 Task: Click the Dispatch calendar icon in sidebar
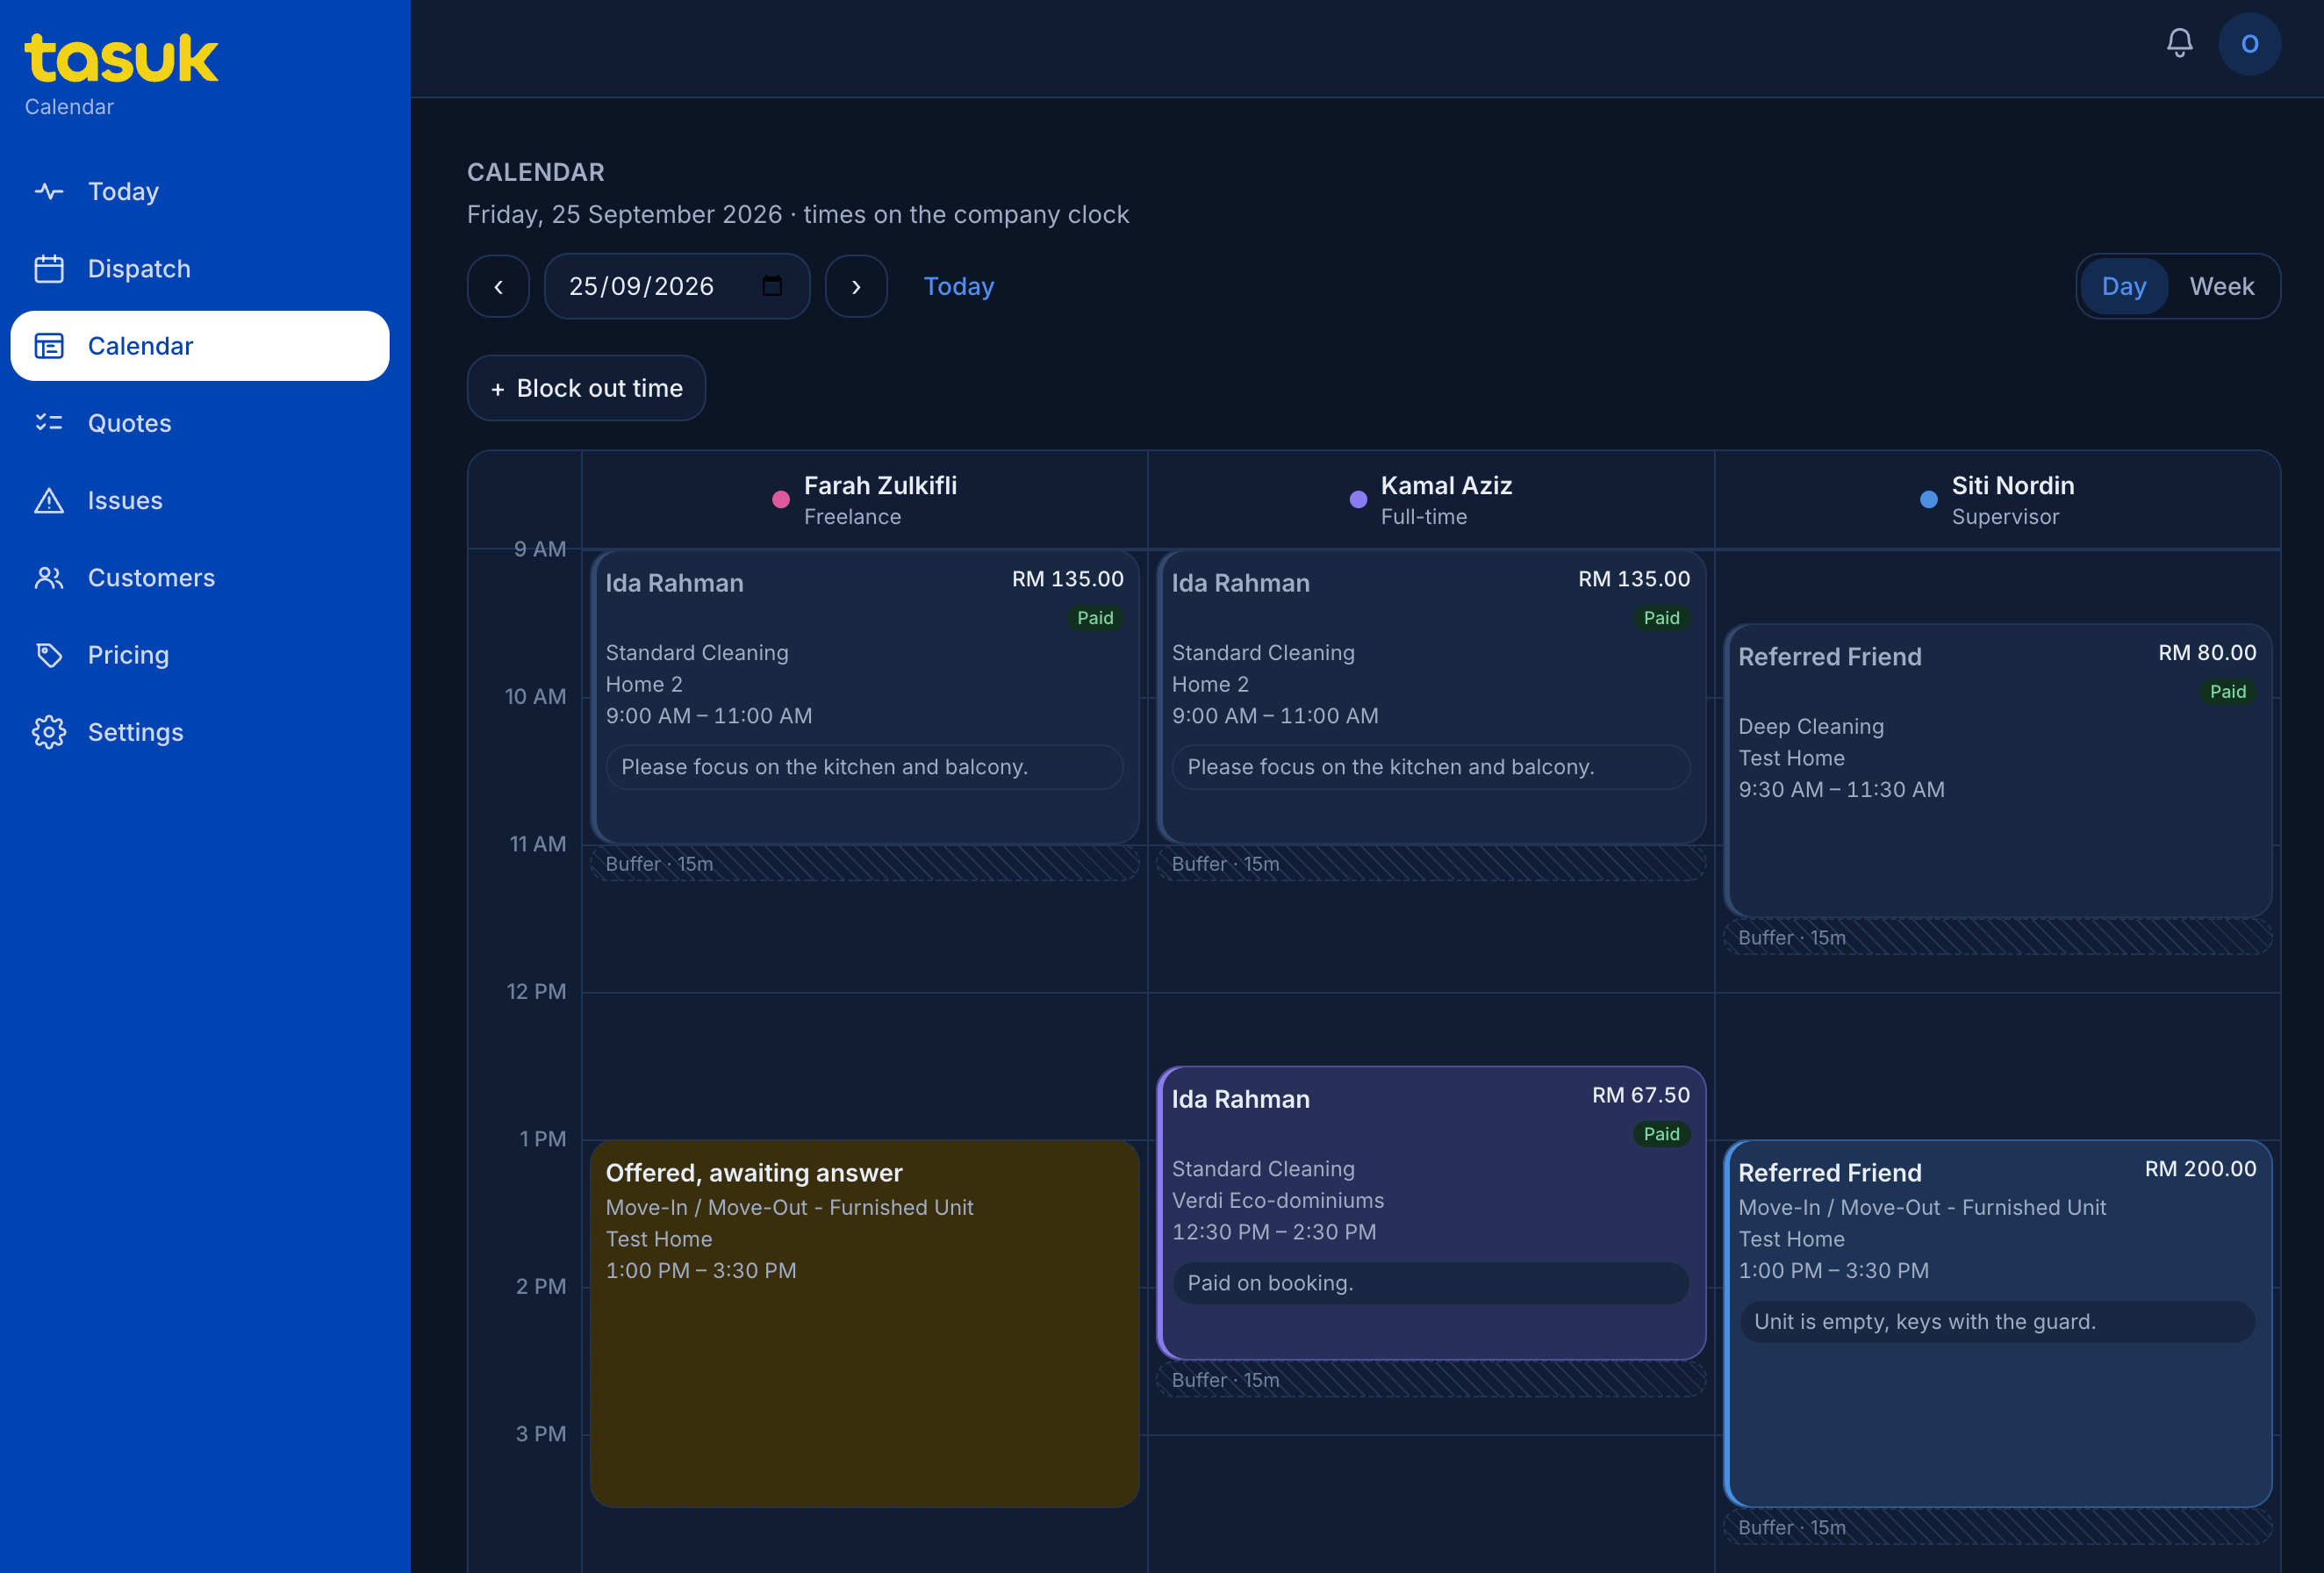click(49, 269)
